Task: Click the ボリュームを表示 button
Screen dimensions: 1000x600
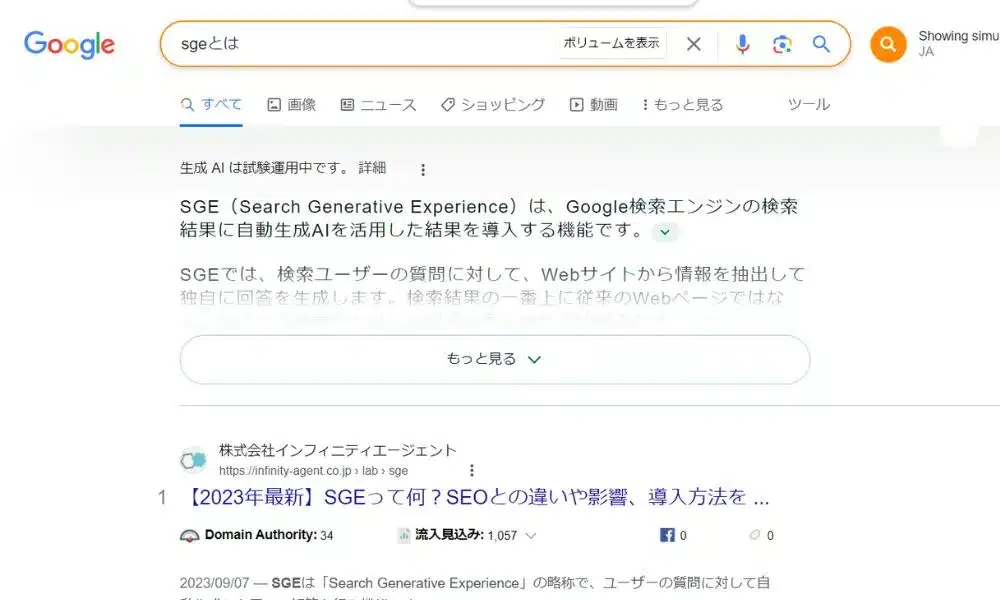Action: click(611, 43)
